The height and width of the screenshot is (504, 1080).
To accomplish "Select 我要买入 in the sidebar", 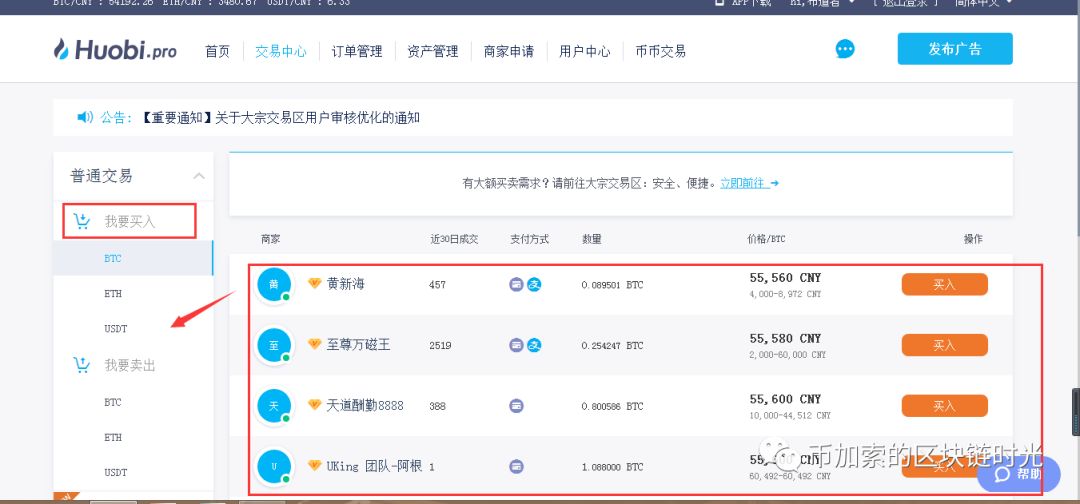I will pos(130,222).
